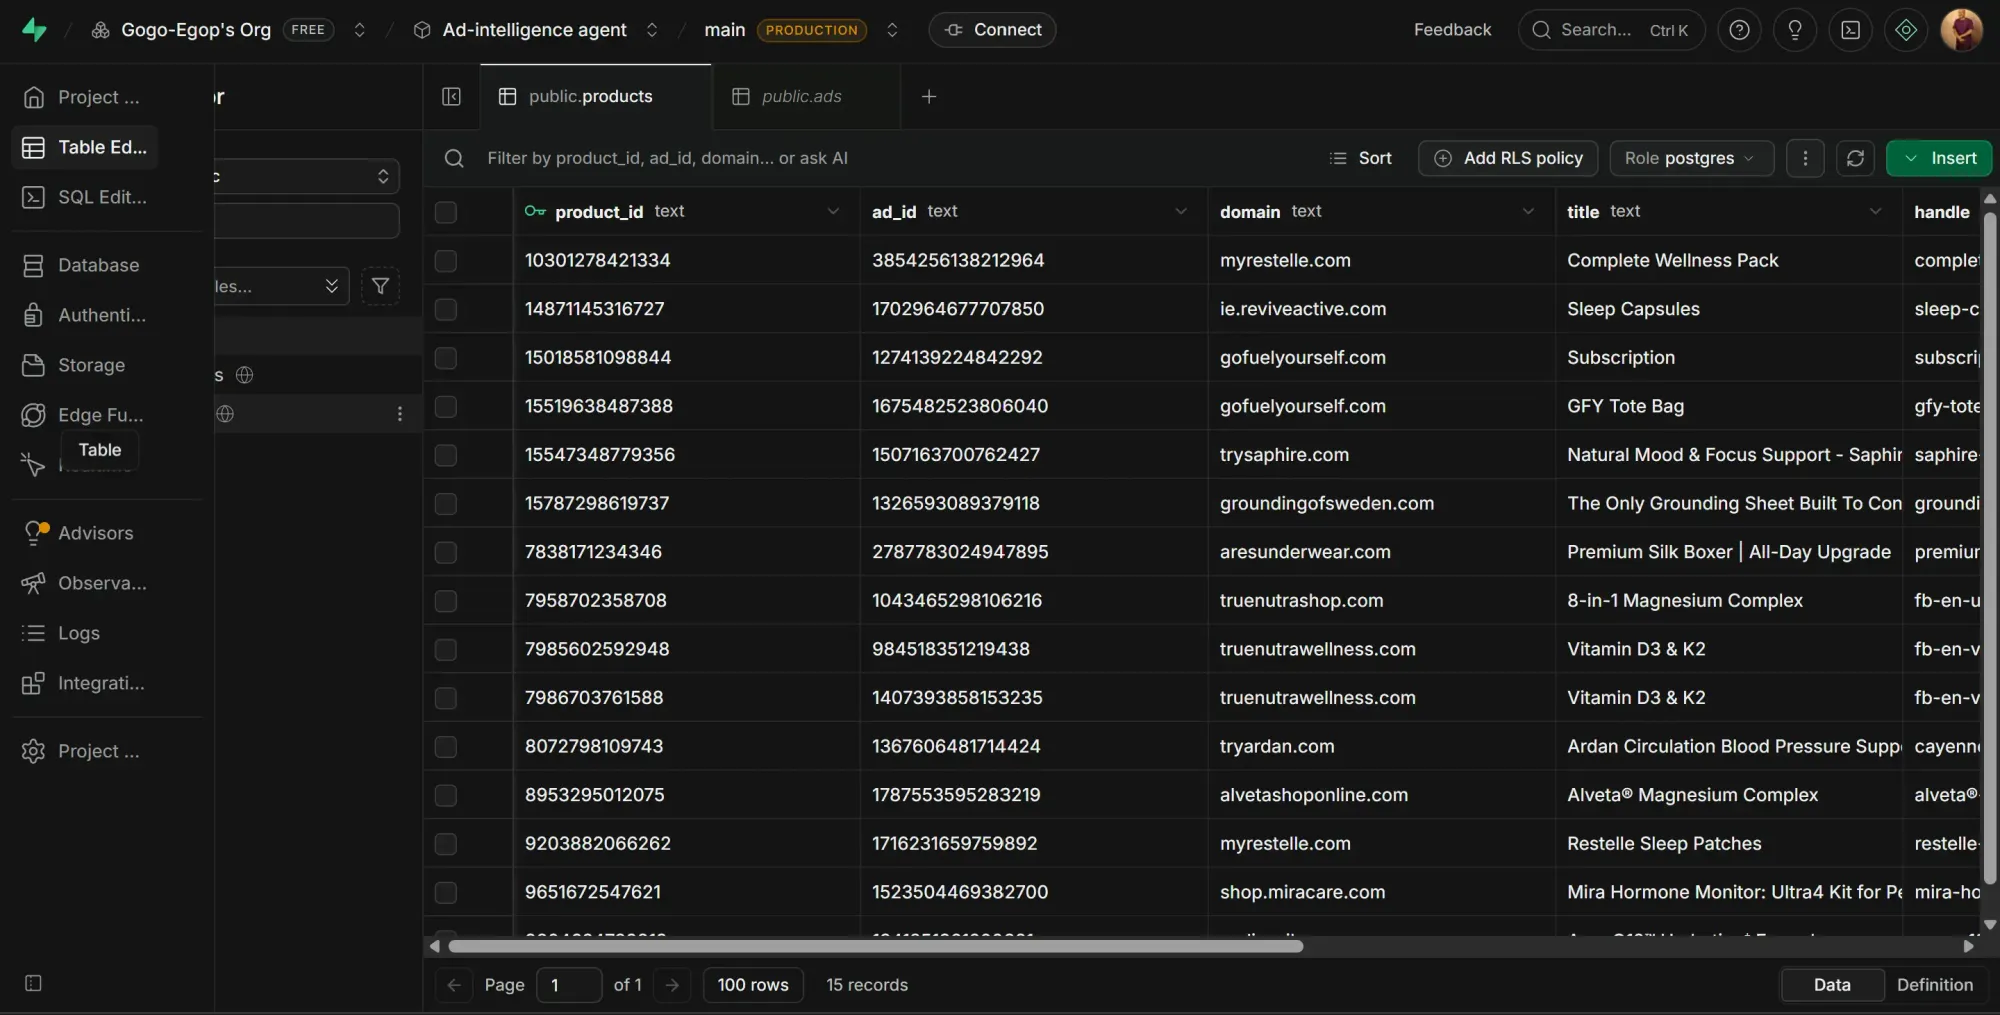The height and width of the screenshot is (1015, 2000).
Task: Click the filter funnel icon
Action: coord(380,286)
